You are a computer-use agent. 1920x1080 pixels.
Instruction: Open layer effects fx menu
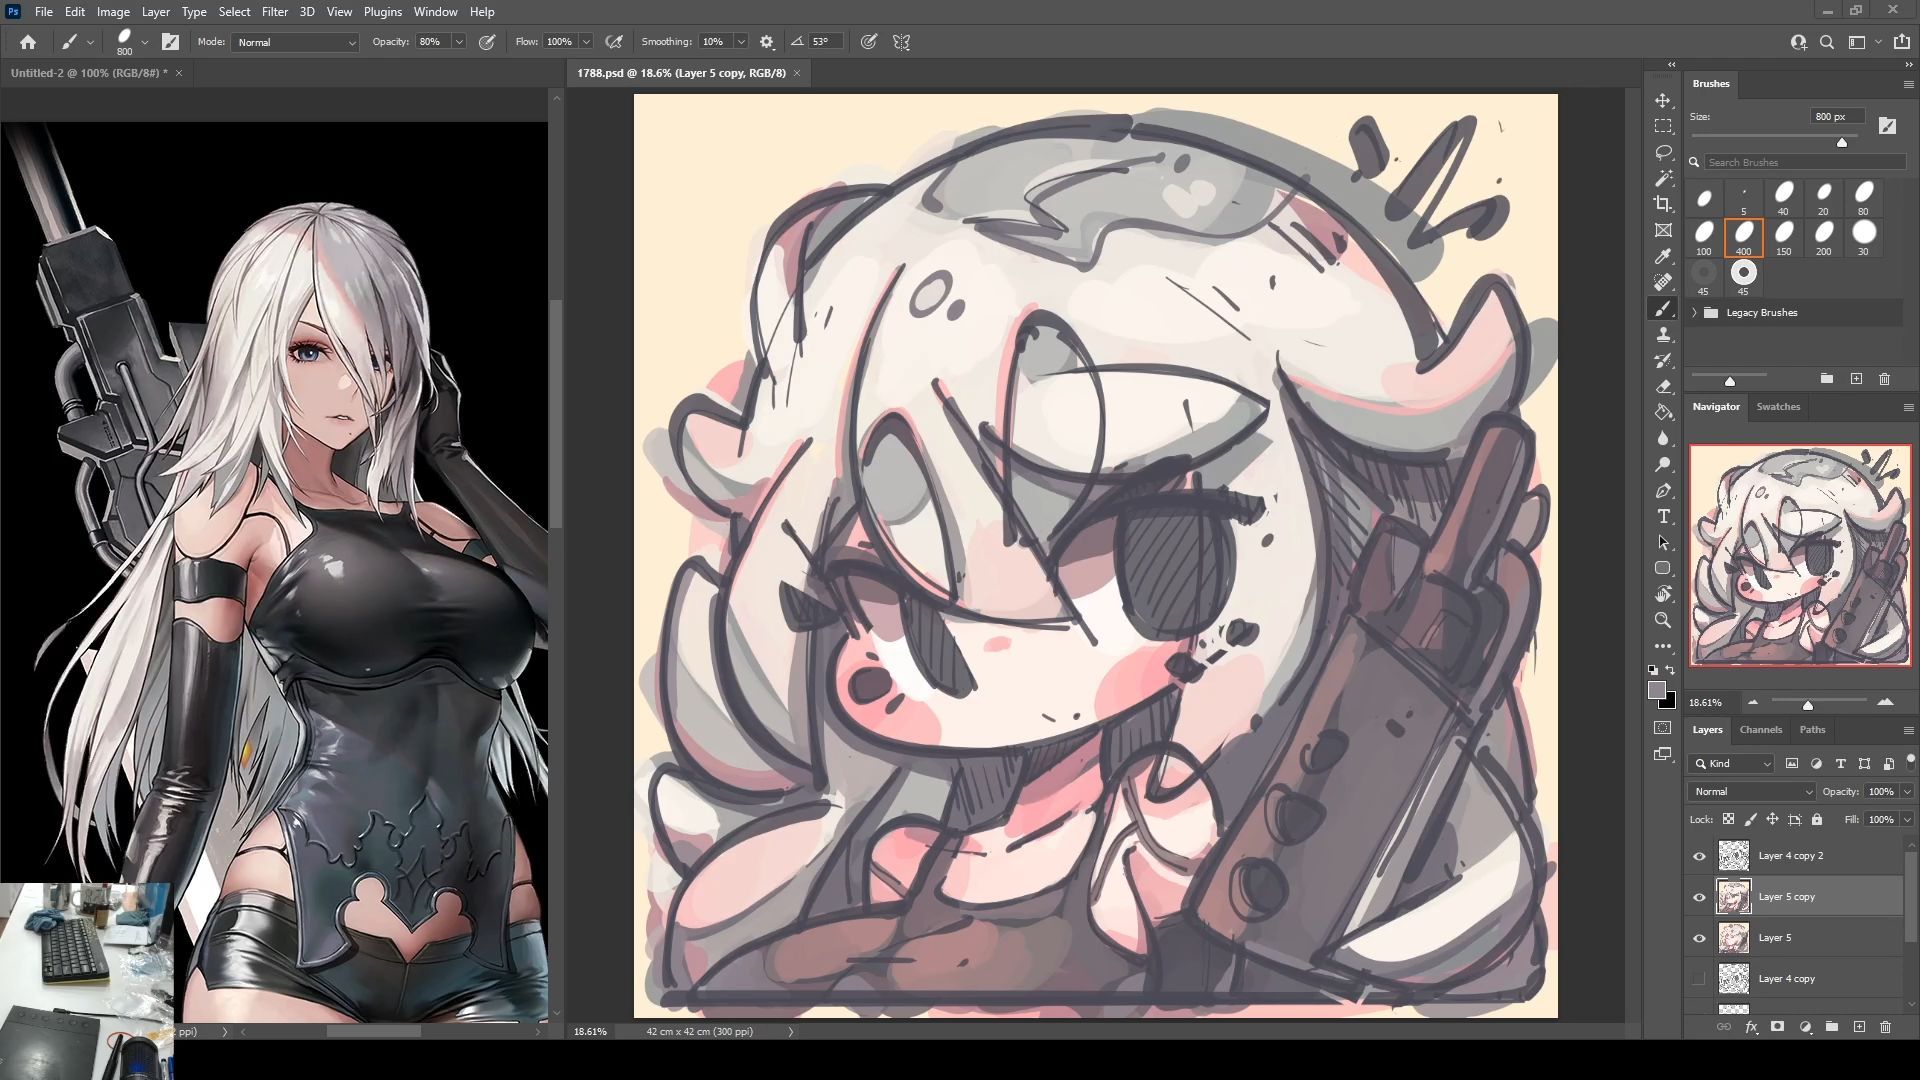1751,1027
